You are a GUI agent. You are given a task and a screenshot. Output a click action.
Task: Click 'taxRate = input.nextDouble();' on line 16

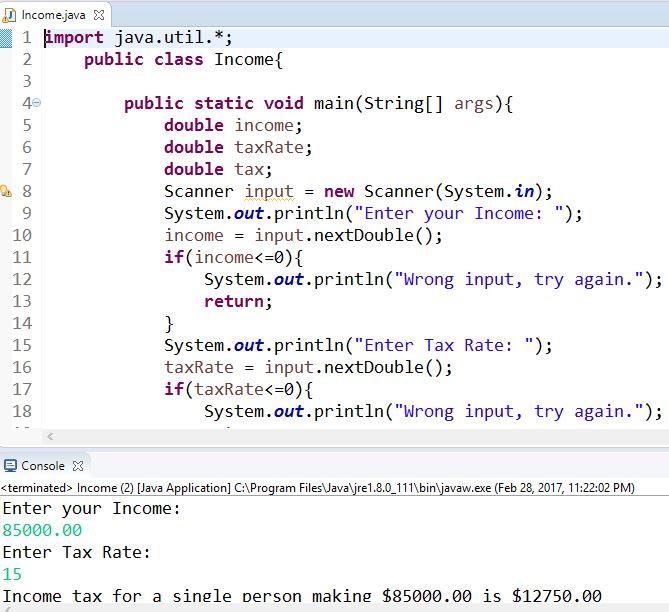tap(308, 367)
